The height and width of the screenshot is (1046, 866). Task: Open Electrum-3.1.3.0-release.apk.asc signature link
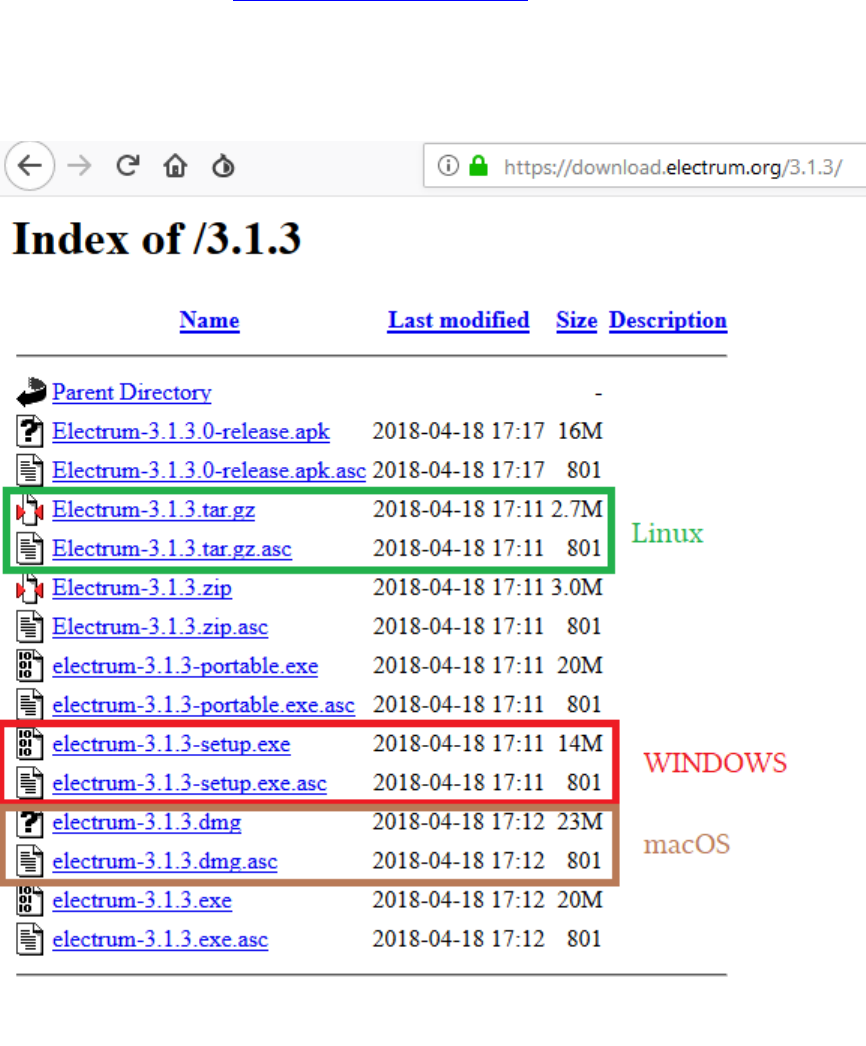209,470
